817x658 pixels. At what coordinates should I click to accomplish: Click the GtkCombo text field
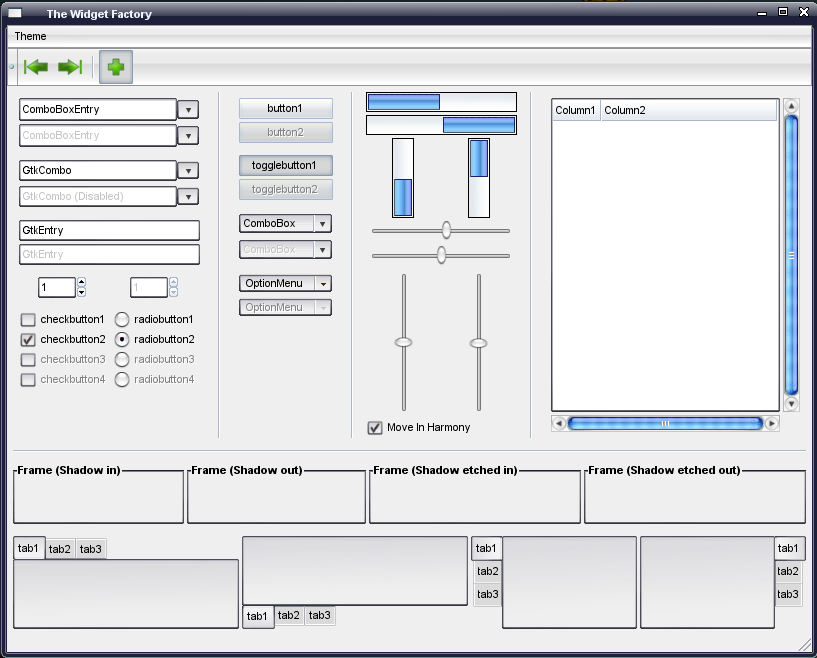coord(98,170)
